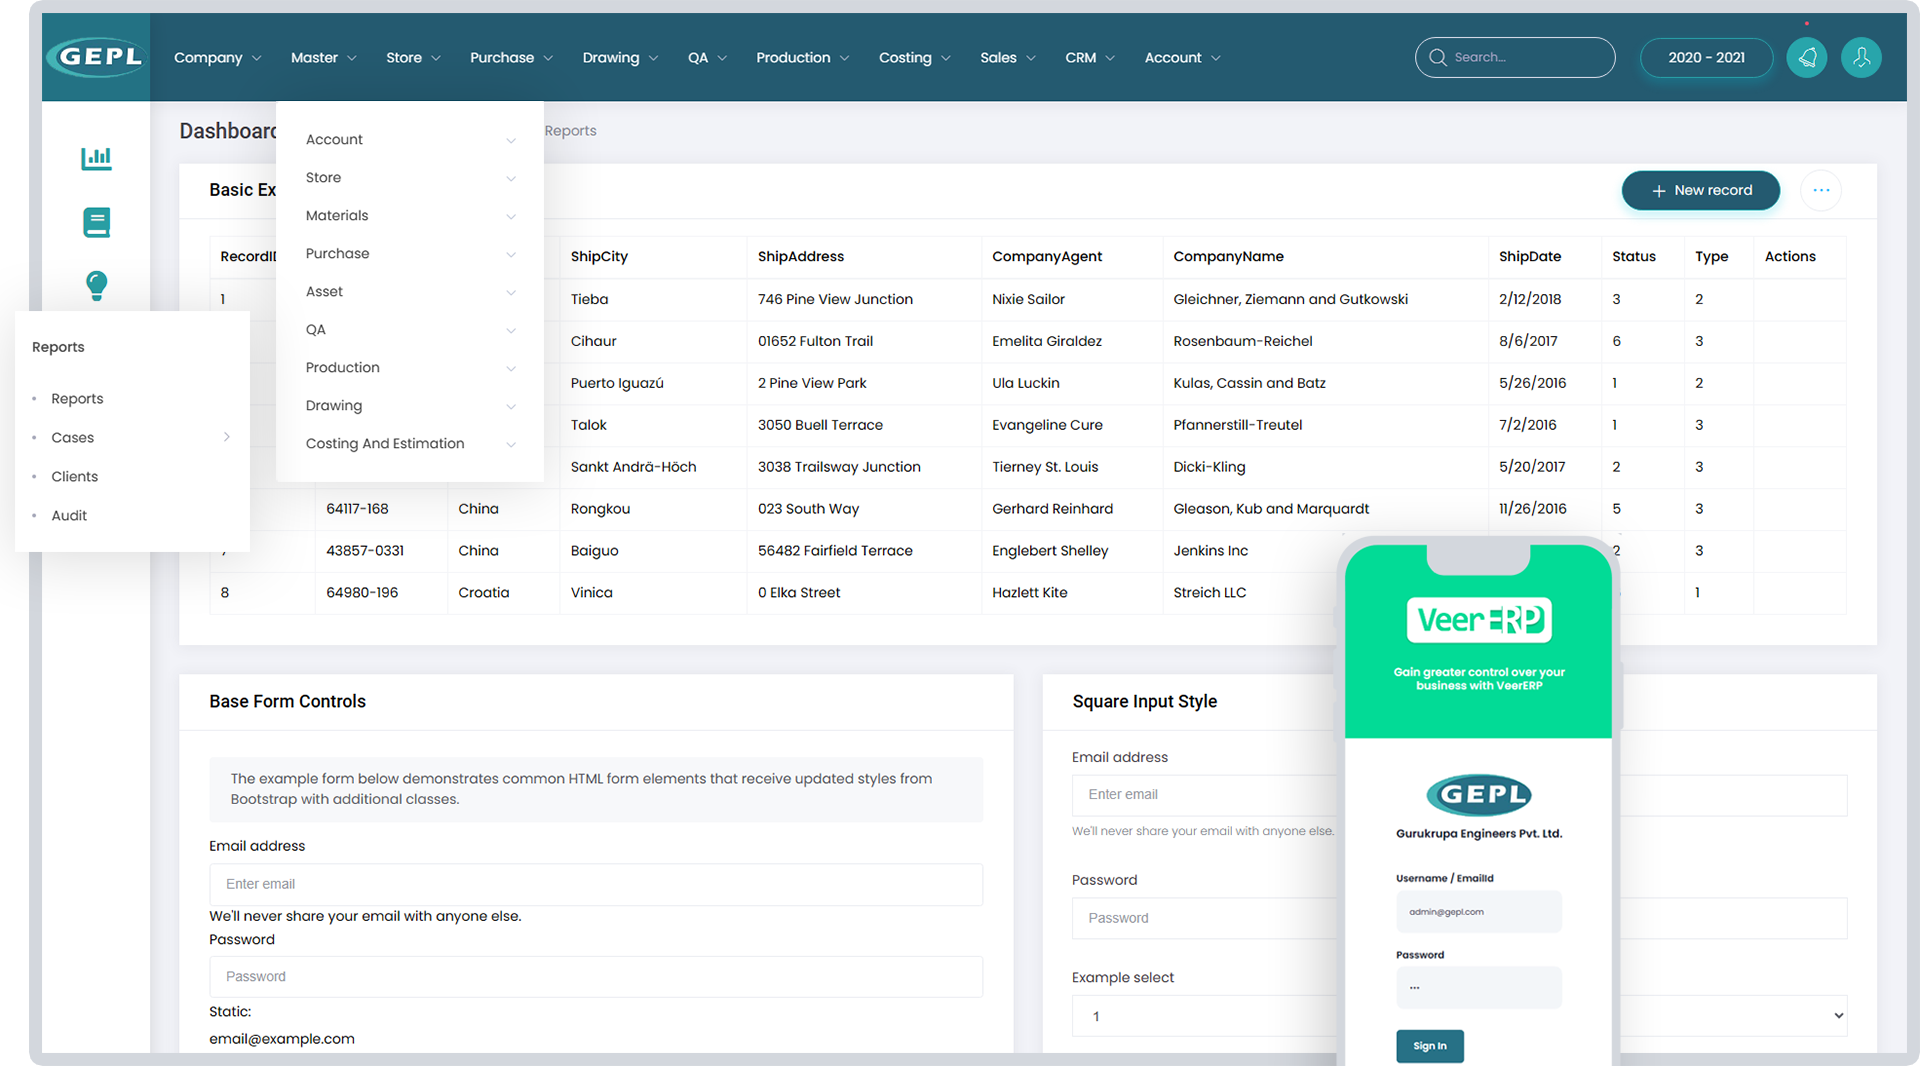
Task: Expand Production in the Master dropdown
Action: 410,367
